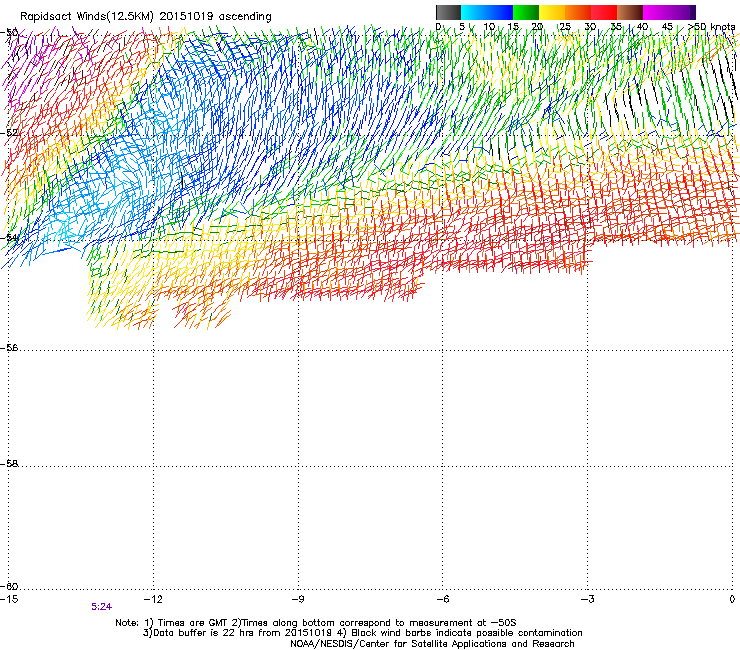This screenshot has width=740, height=650.
Task: Click the '-56' latitude axis label
Action: [x=10, y=348]
